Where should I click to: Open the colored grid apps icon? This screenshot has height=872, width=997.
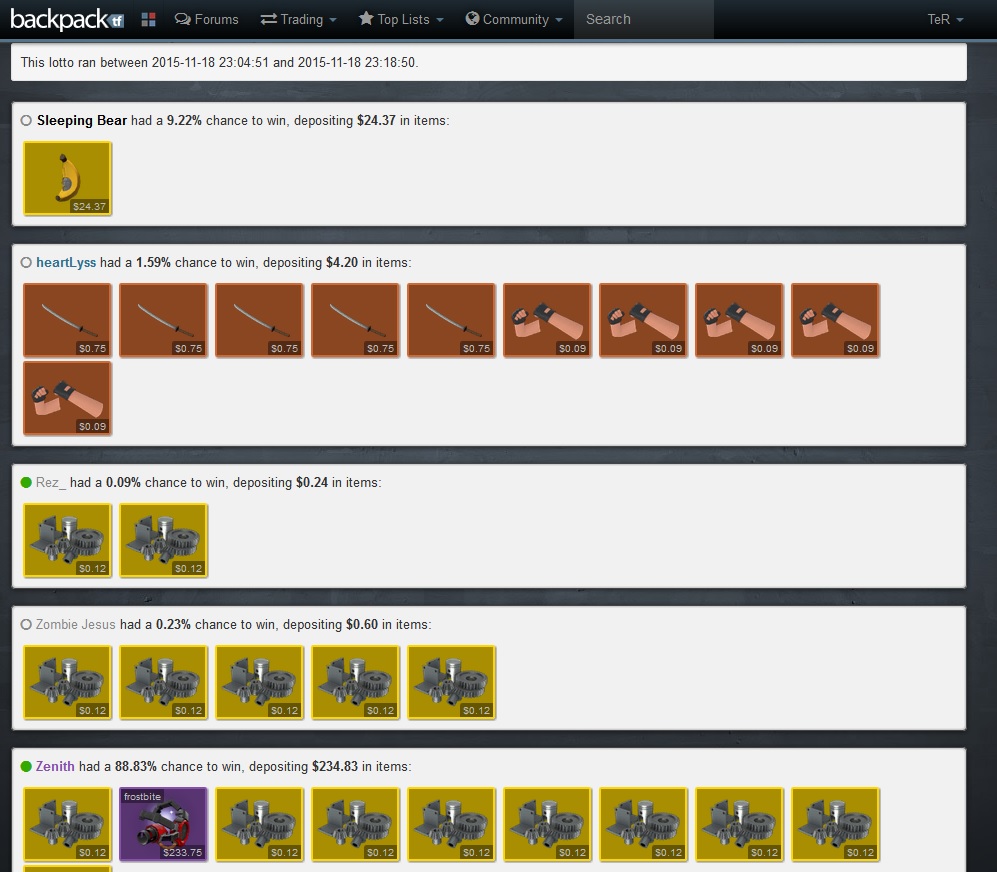[x=149, y=19]
